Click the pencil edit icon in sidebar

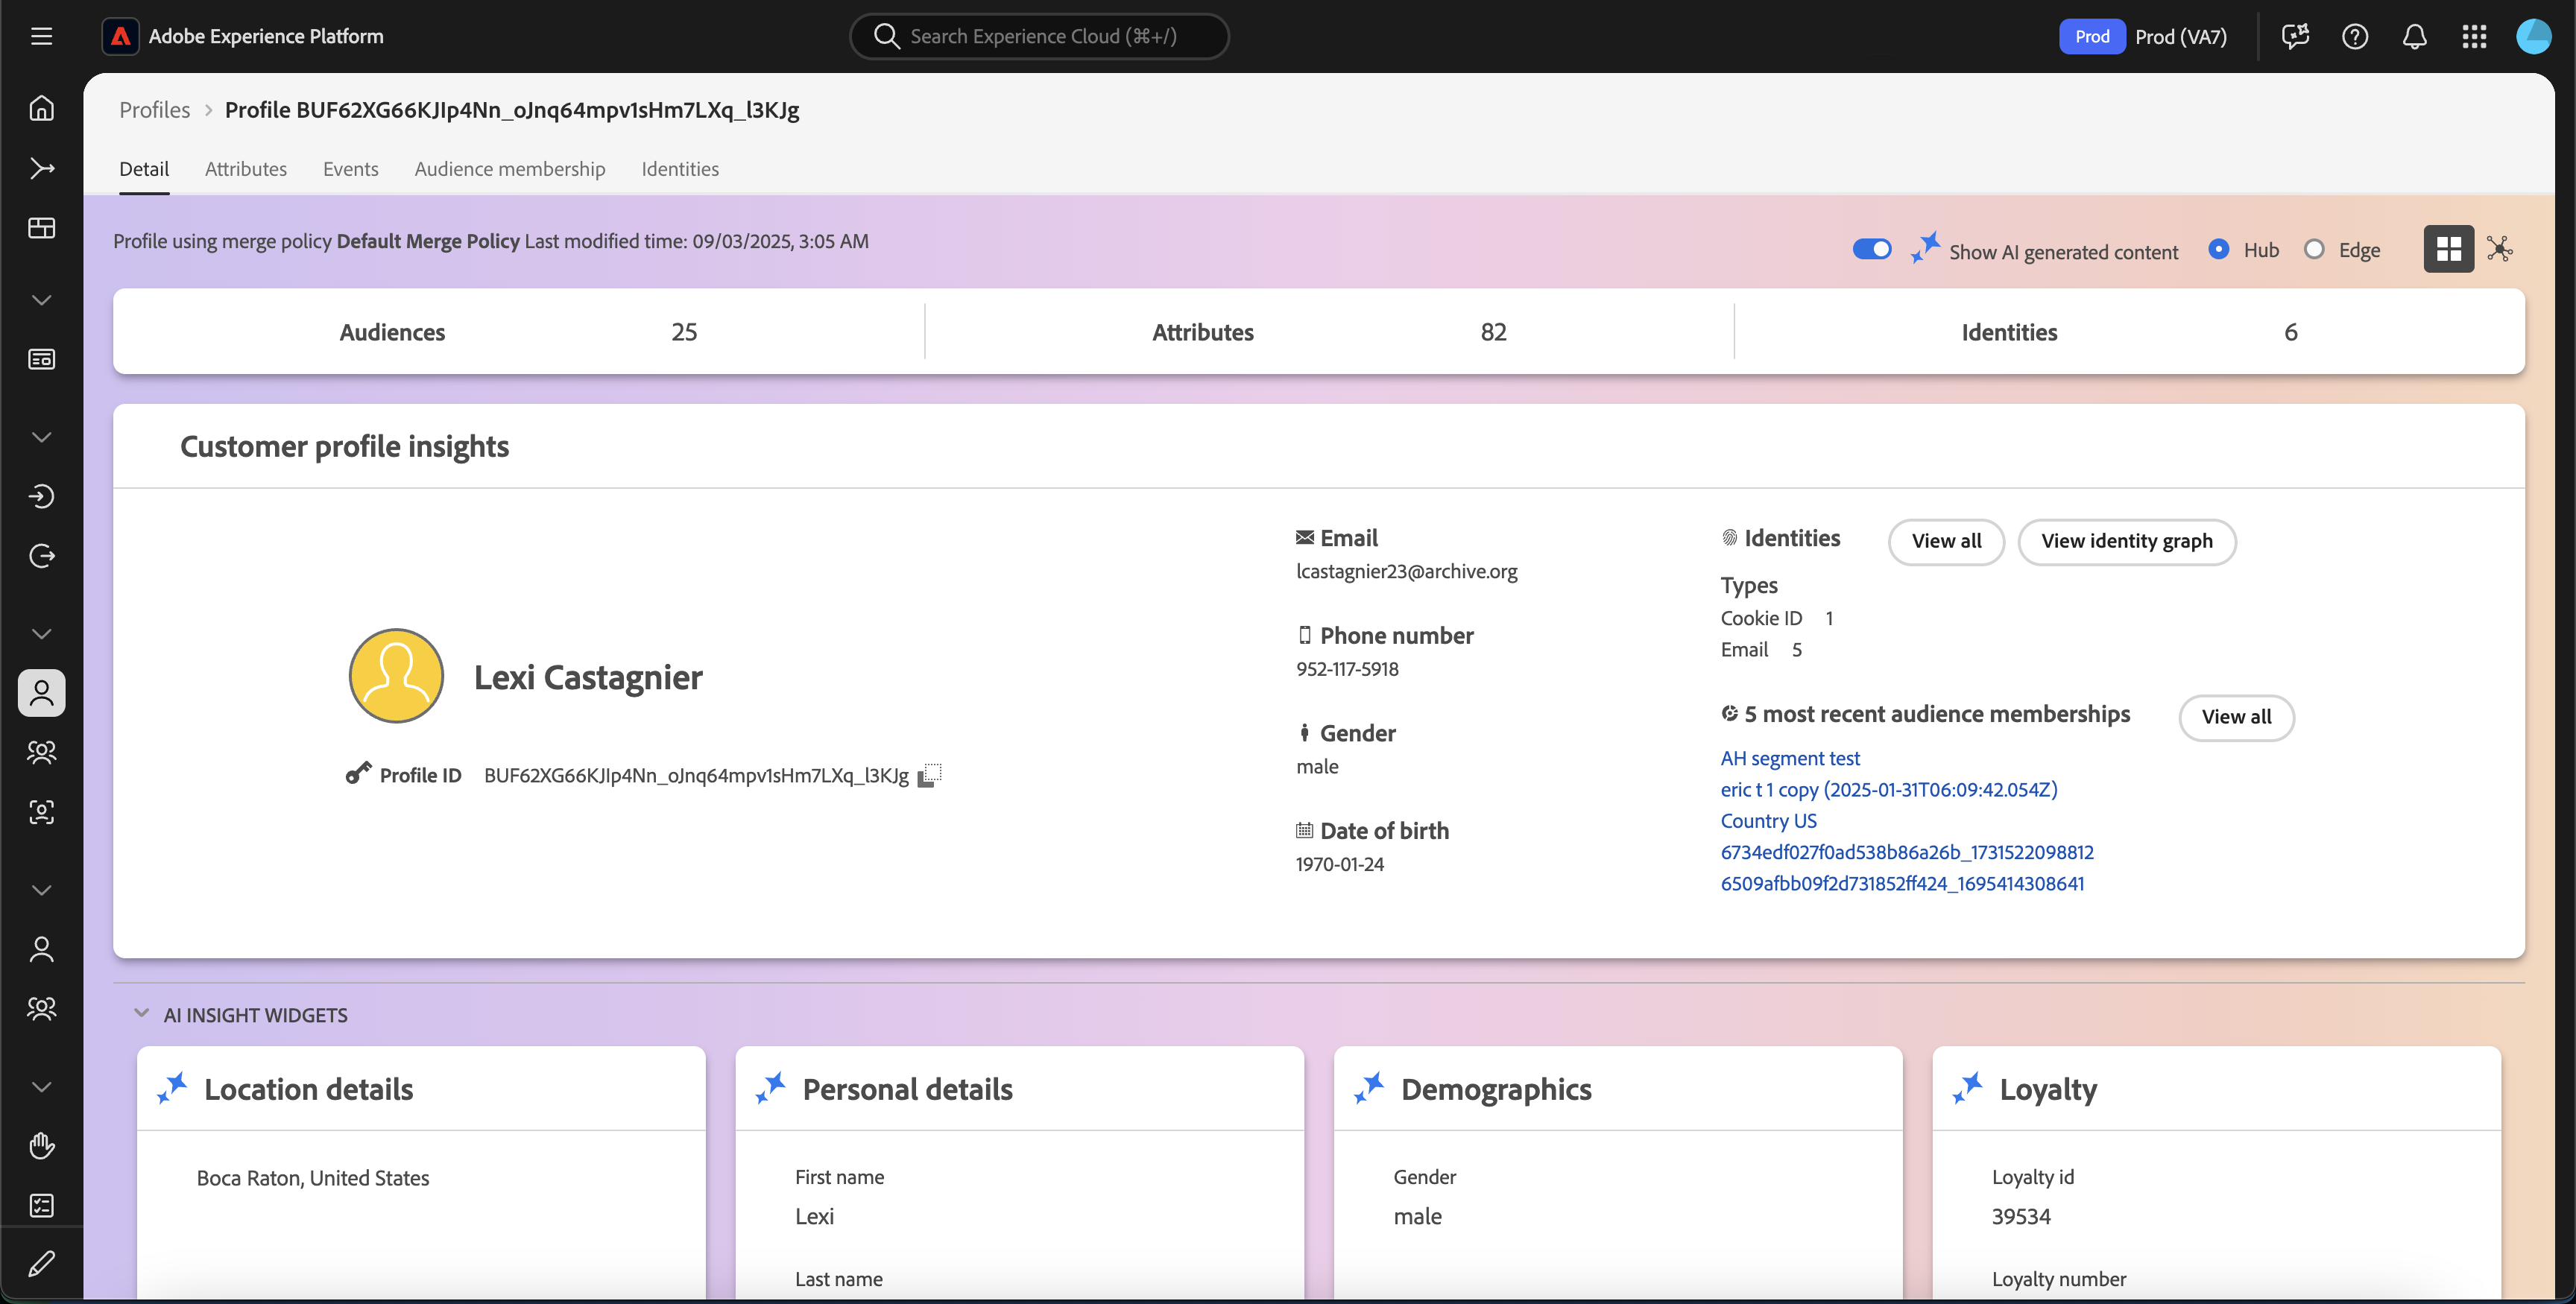(x=41, y=1264)
